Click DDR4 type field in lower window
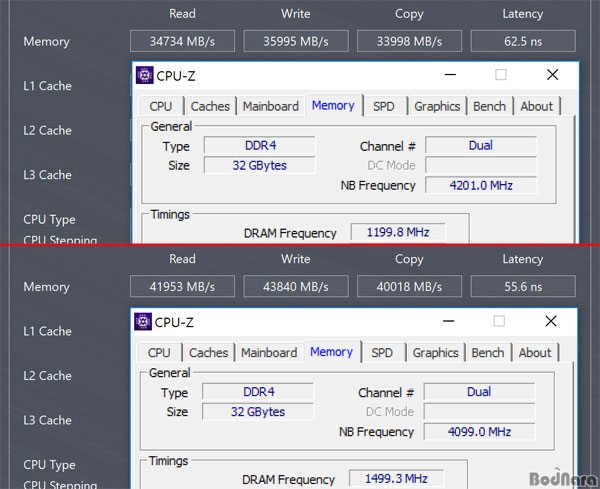This screenshot has width=600, height=489. [258, 392]
